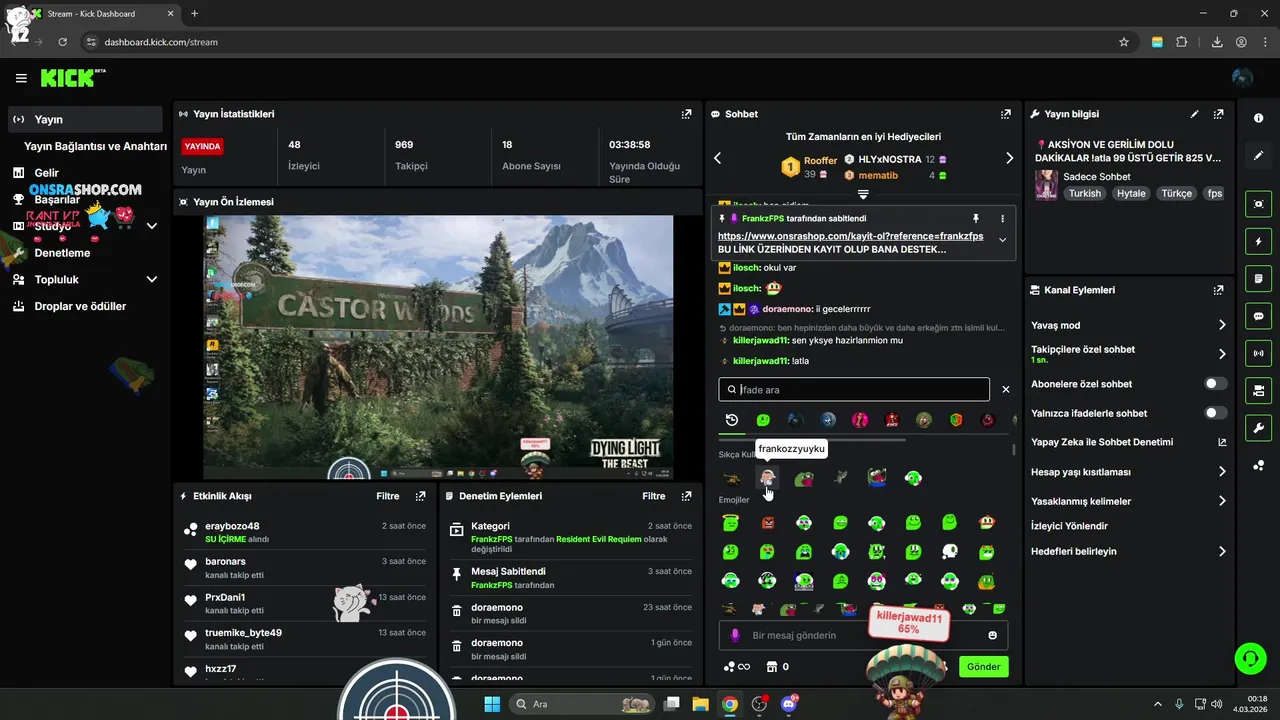
Task: Edit stream info with the pencil in Yayın bilgisi
Action: point(1194,114)
